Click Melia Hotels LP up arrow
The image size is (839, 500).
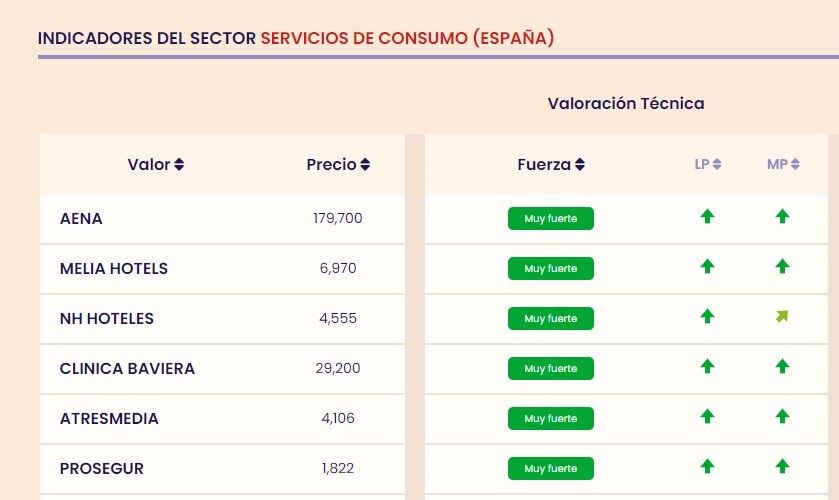(707, 266)
